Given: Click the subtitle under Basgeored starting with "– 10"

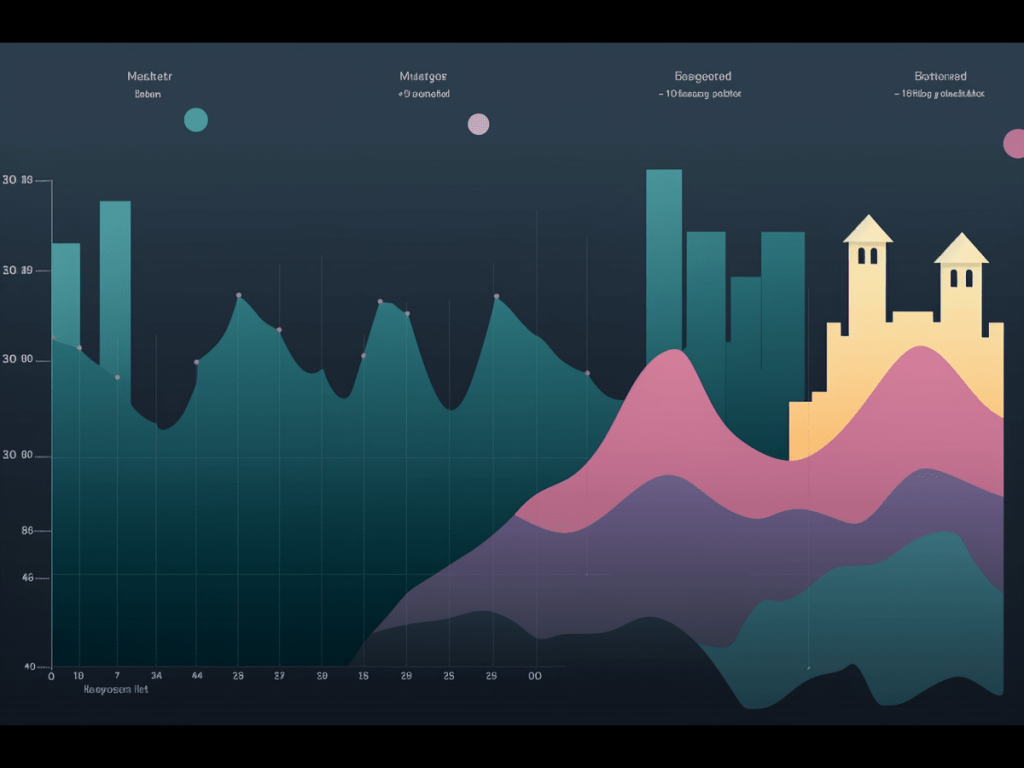Looking at the screenshot, I should [x=700, y=94].
